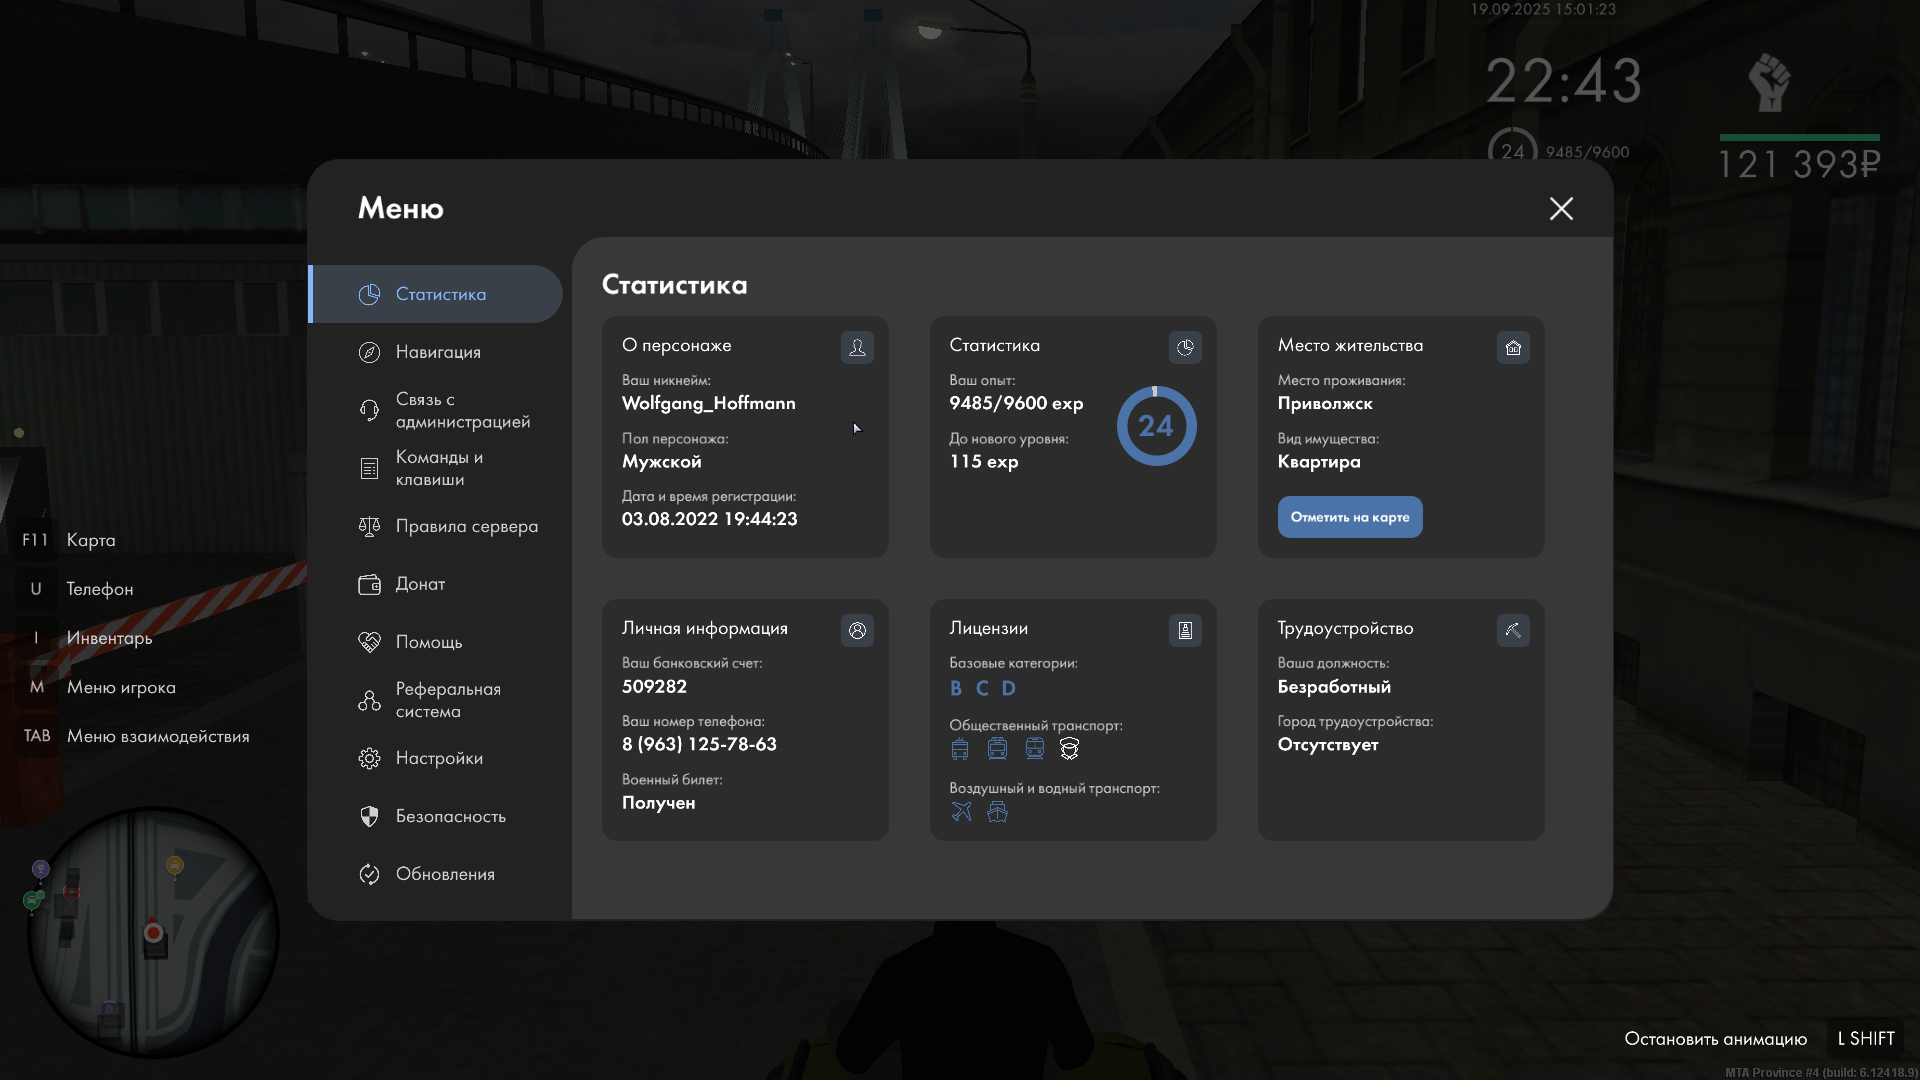Click the Статистика card pie chart icon
1920x1080 pixels.
coord(1185,347)
